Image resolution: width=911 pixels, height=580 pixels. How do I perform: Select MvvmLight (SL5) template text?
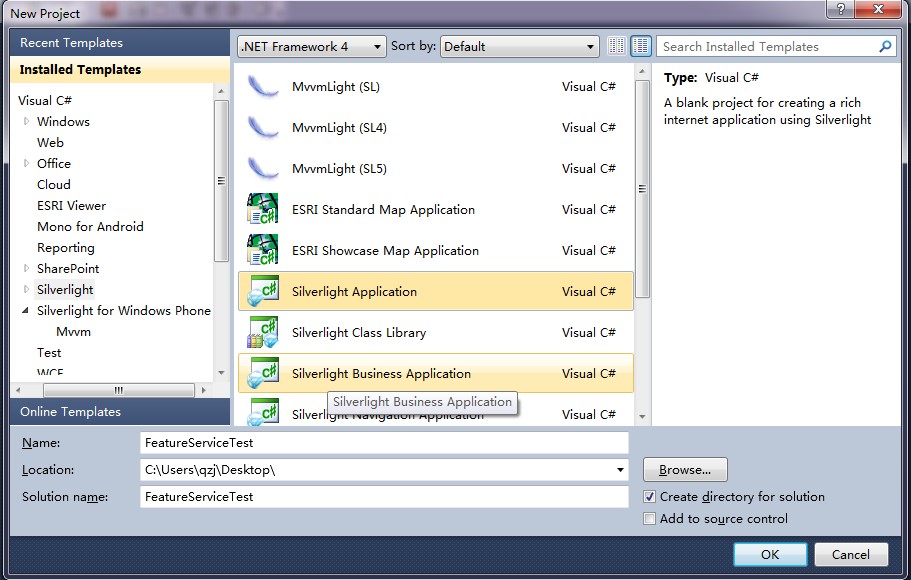tap(339, 169)
